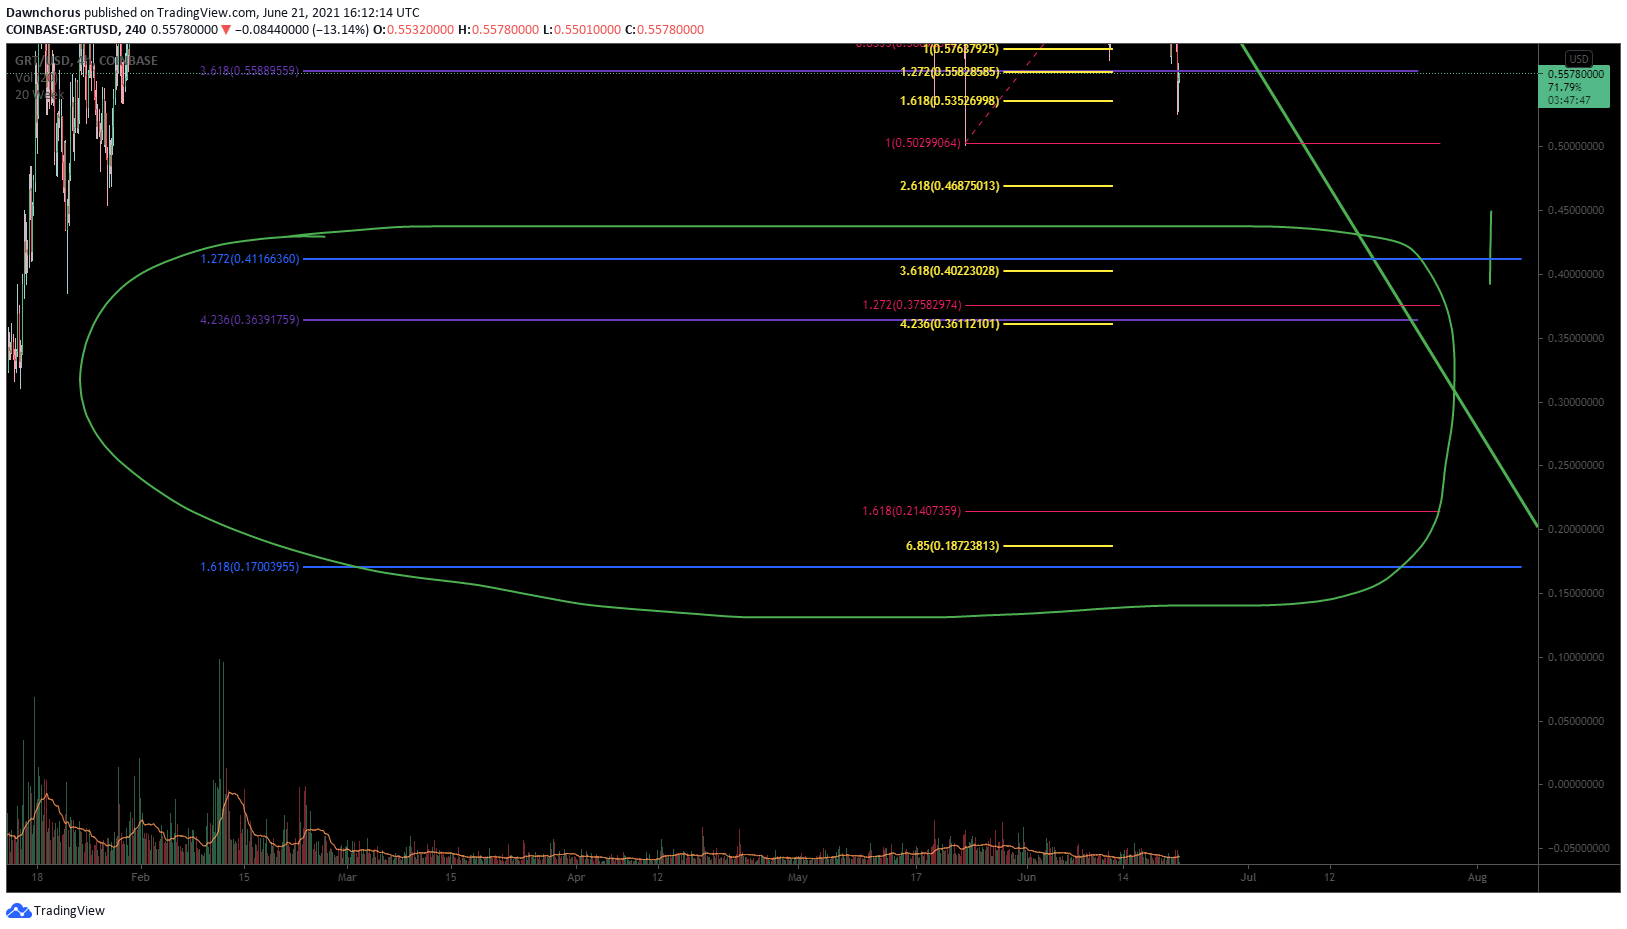Select the 4.236(0.36112101) yellow fib label
This screenshot has height=929, width=1627.
coord(950,324)
